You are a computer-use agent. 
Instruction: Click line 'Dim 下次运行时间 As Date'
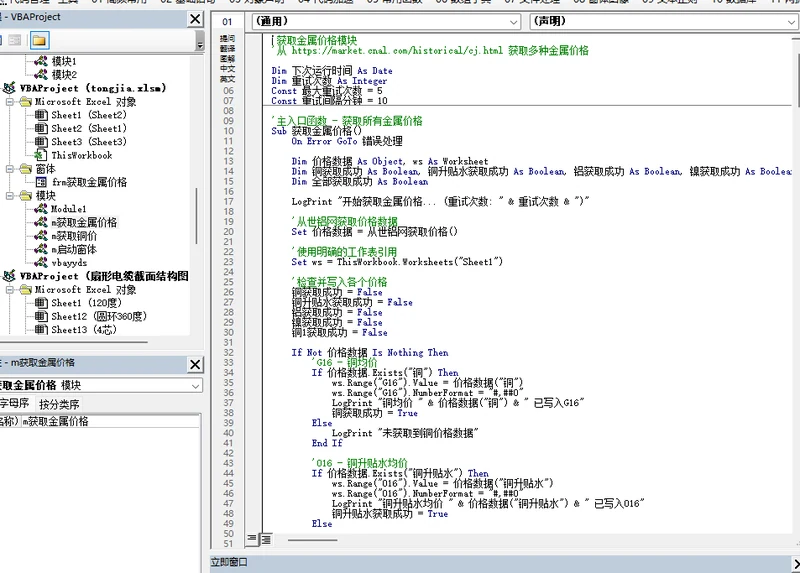click(332, 70)
